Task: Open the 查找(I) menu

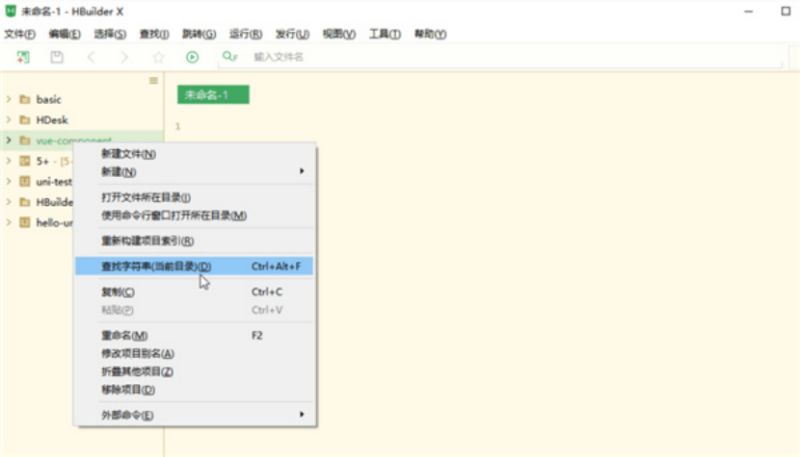Action: [155, 34]
